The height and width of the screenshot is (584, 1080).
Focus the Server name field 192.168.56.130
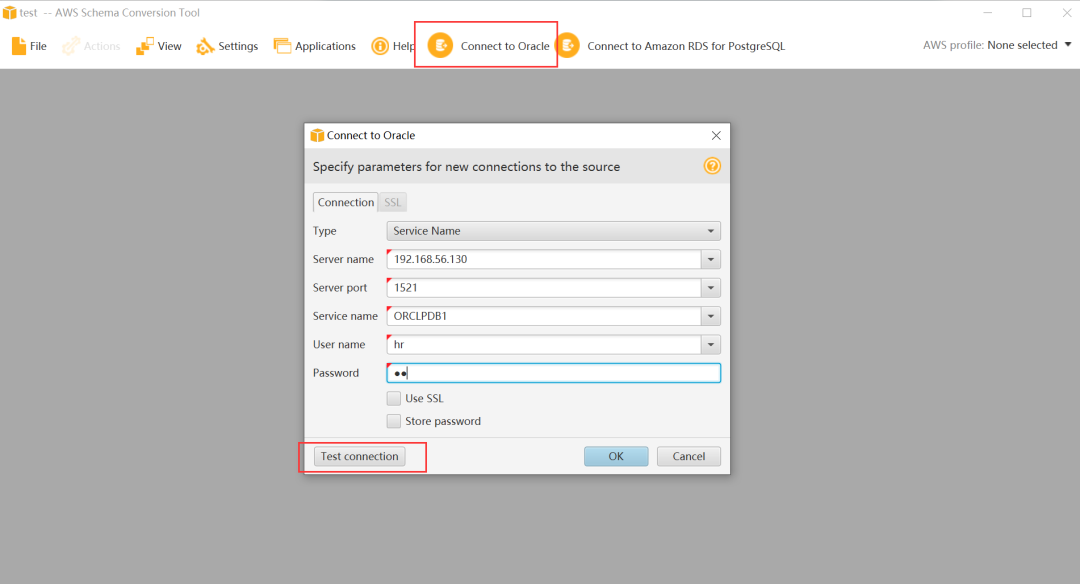point(544,260)
